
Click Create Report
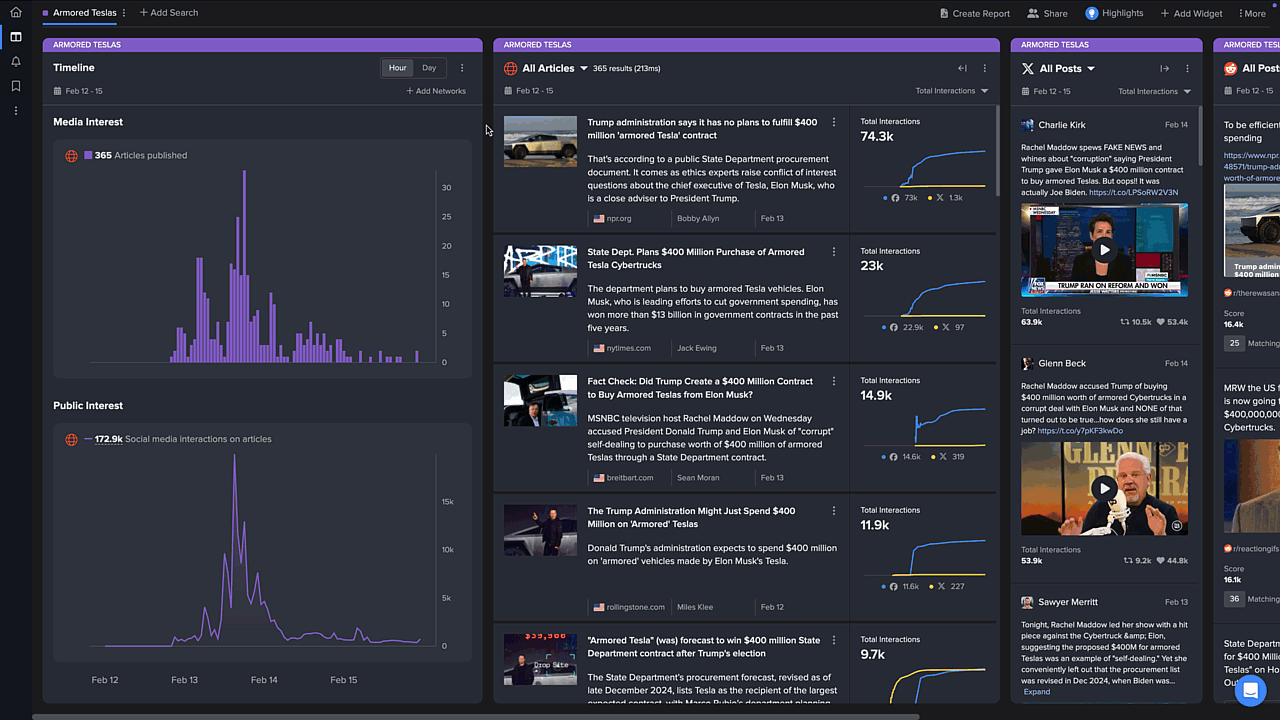pyautogui.click(x=975, y=13)
